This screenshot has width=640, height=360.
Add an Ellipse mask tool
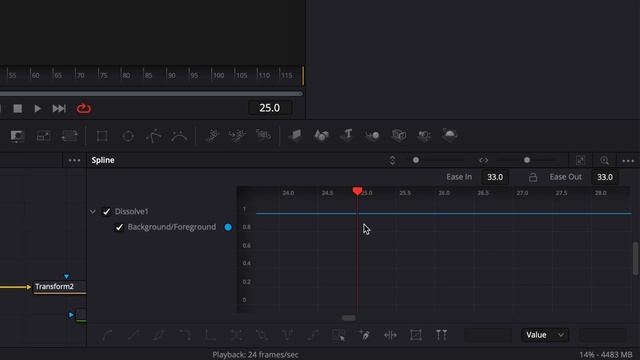(128, 136)
